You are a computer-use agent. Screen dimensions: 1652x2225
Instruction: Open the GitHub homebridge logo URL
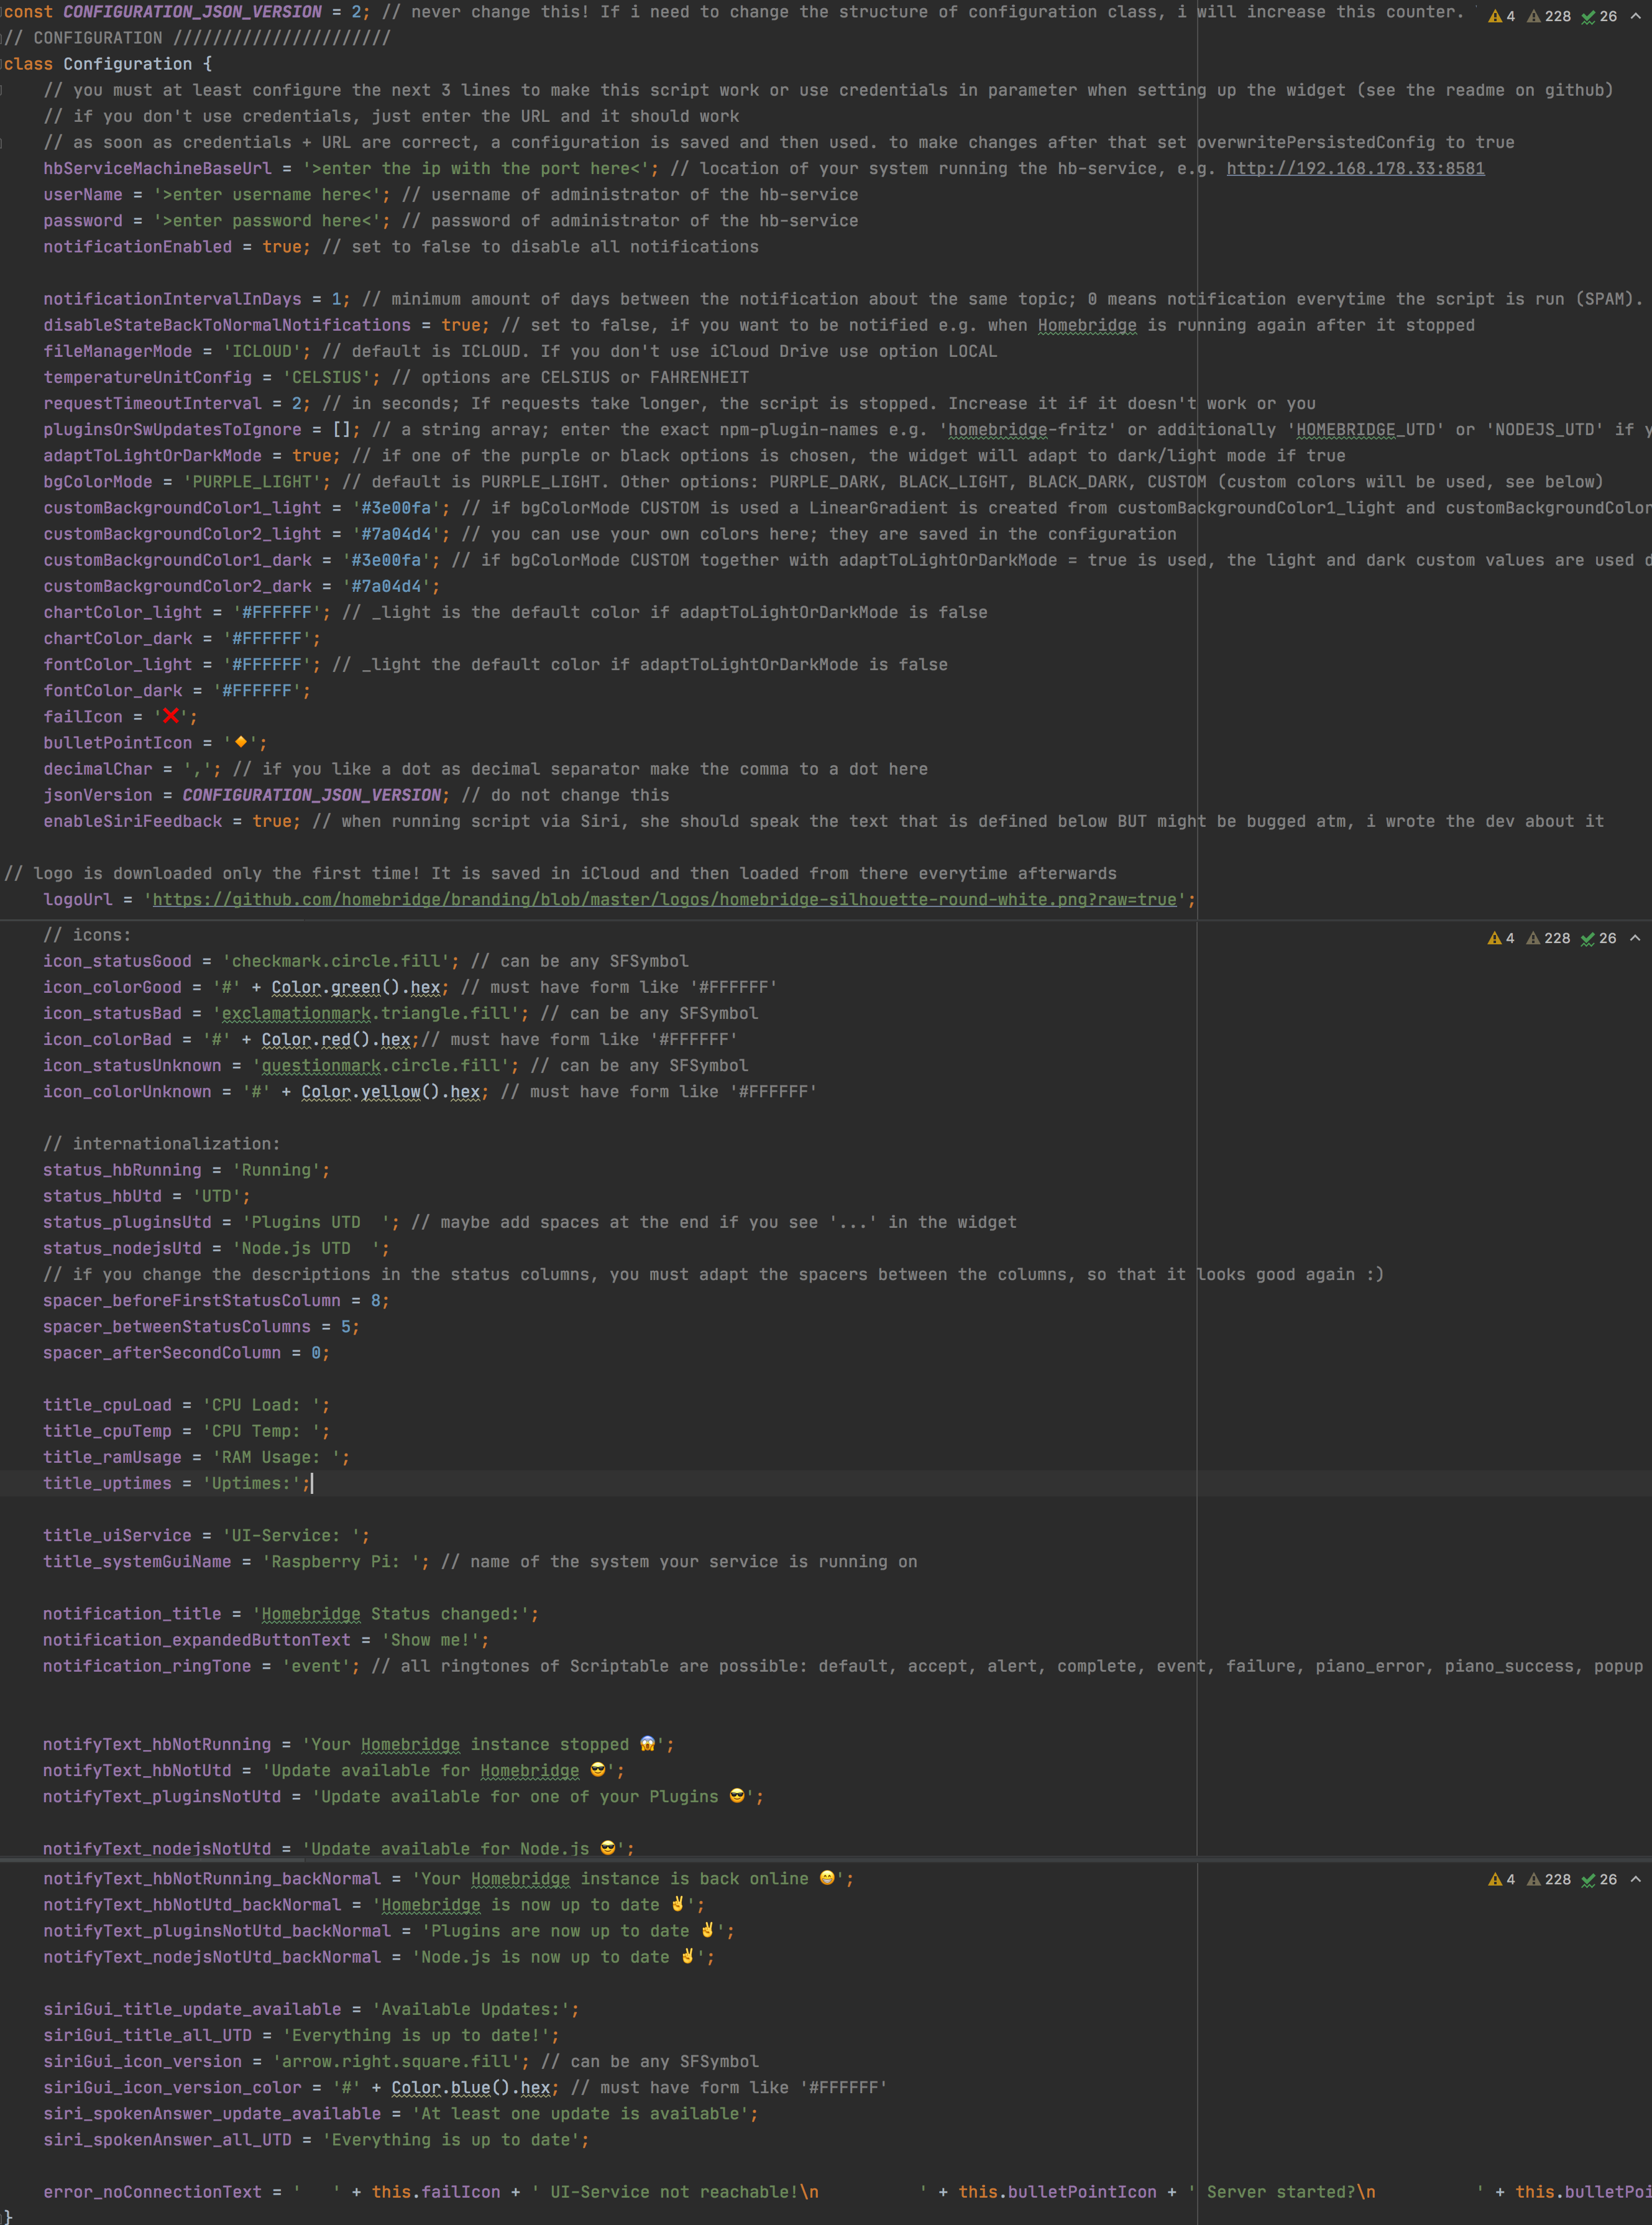click(664, 899)
